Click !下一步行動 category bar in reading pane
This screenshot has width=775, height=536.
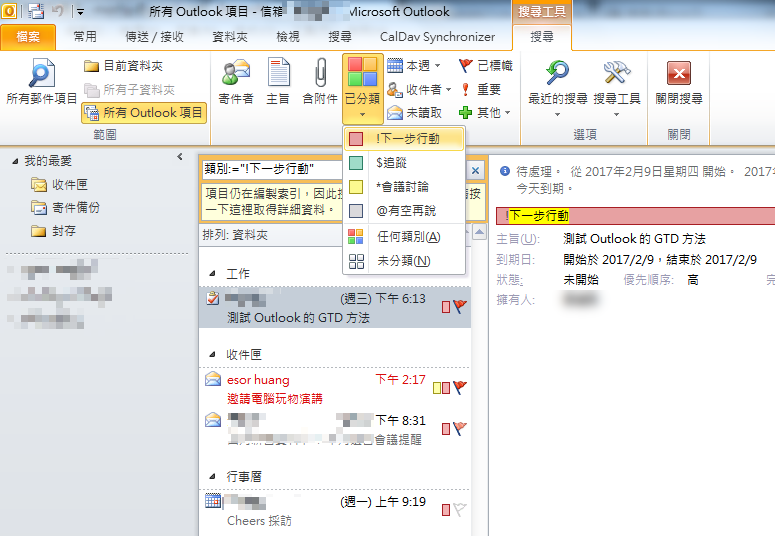pos(635,216)
